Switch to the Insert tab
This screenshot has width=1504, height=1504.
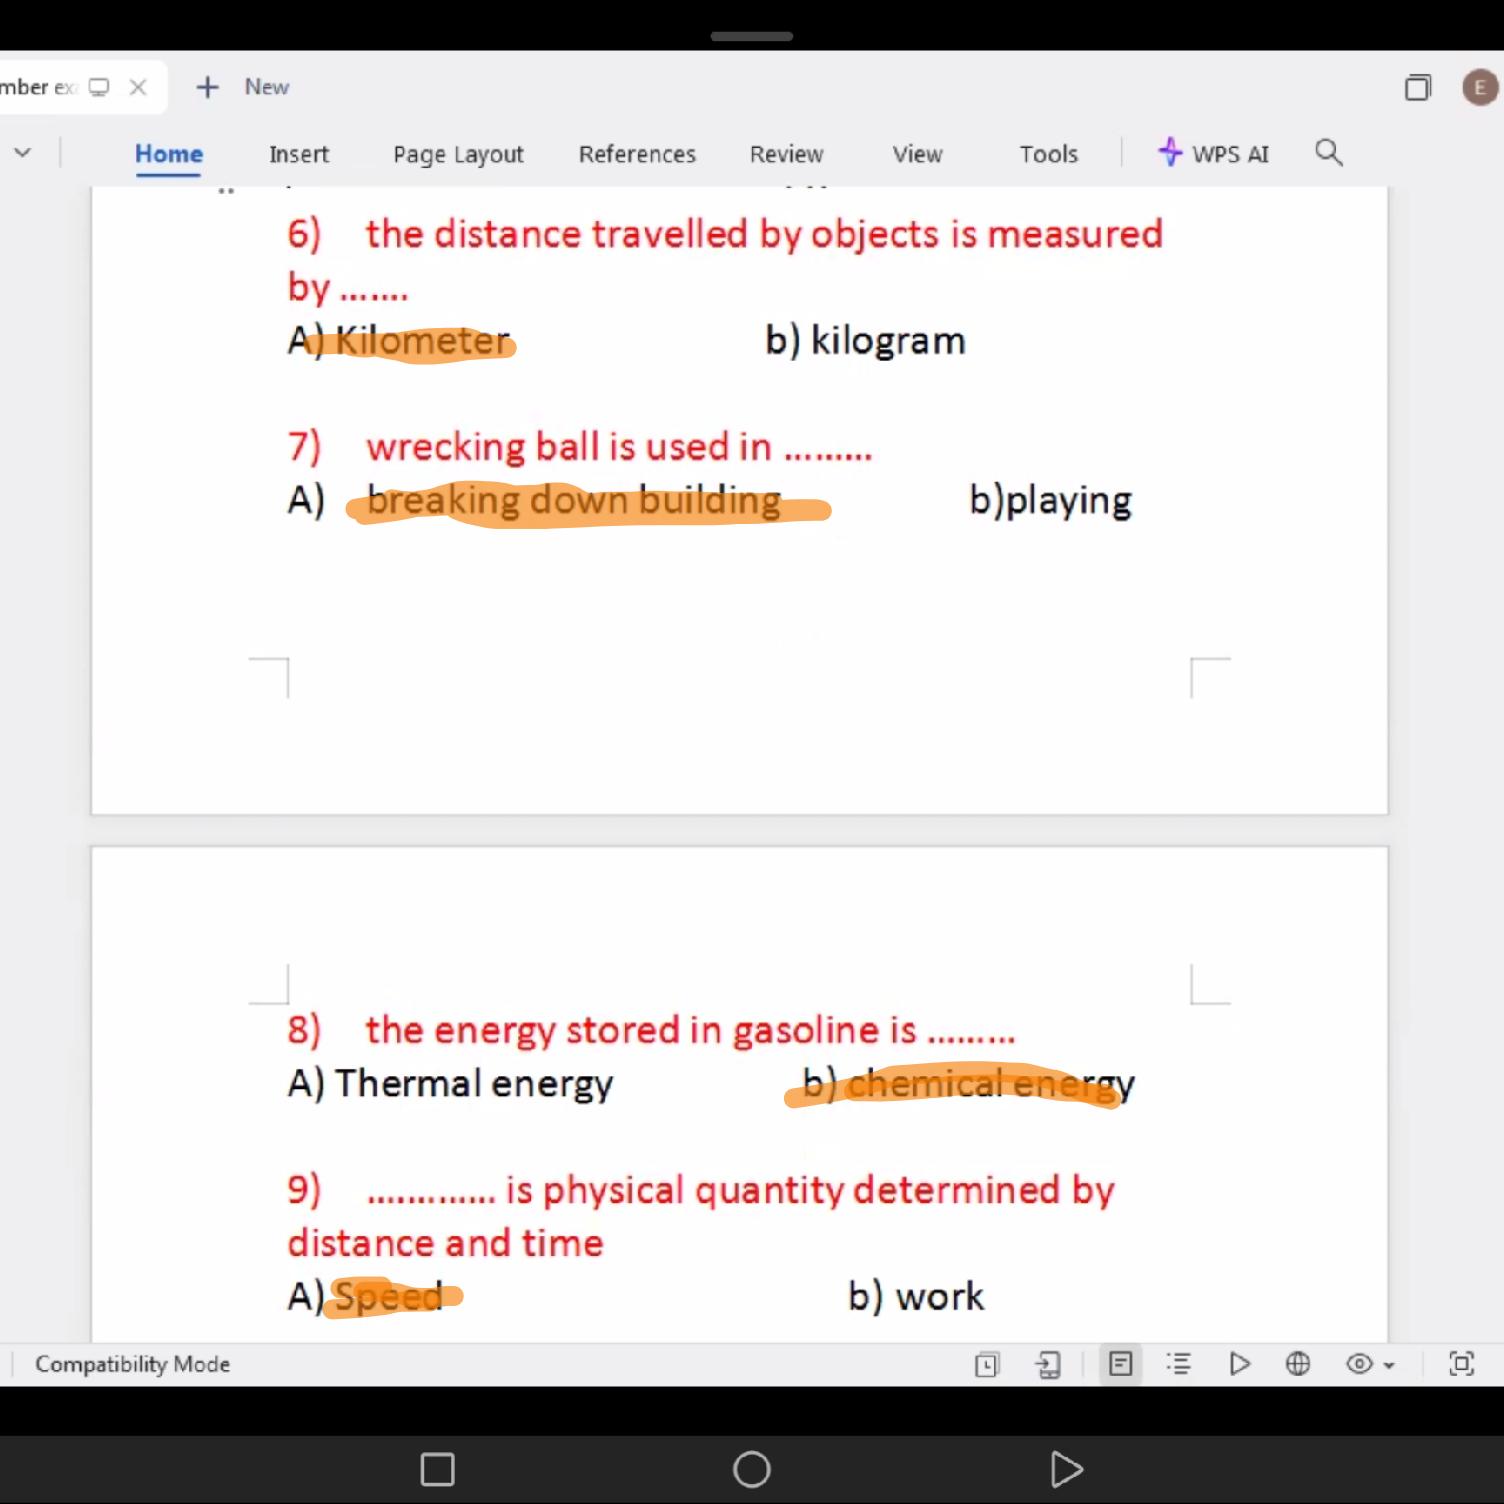[298, 154]
